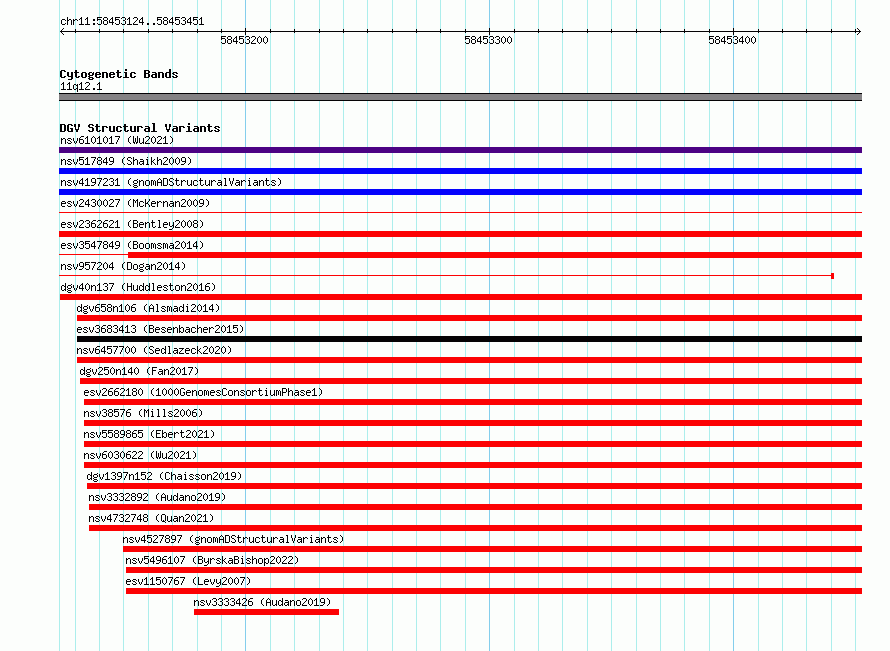Image resolution: width=890 pixels, height=651 pixels.
Task: Click the dark purple nsv6101017 variant bar
Action: click(460, 150)
